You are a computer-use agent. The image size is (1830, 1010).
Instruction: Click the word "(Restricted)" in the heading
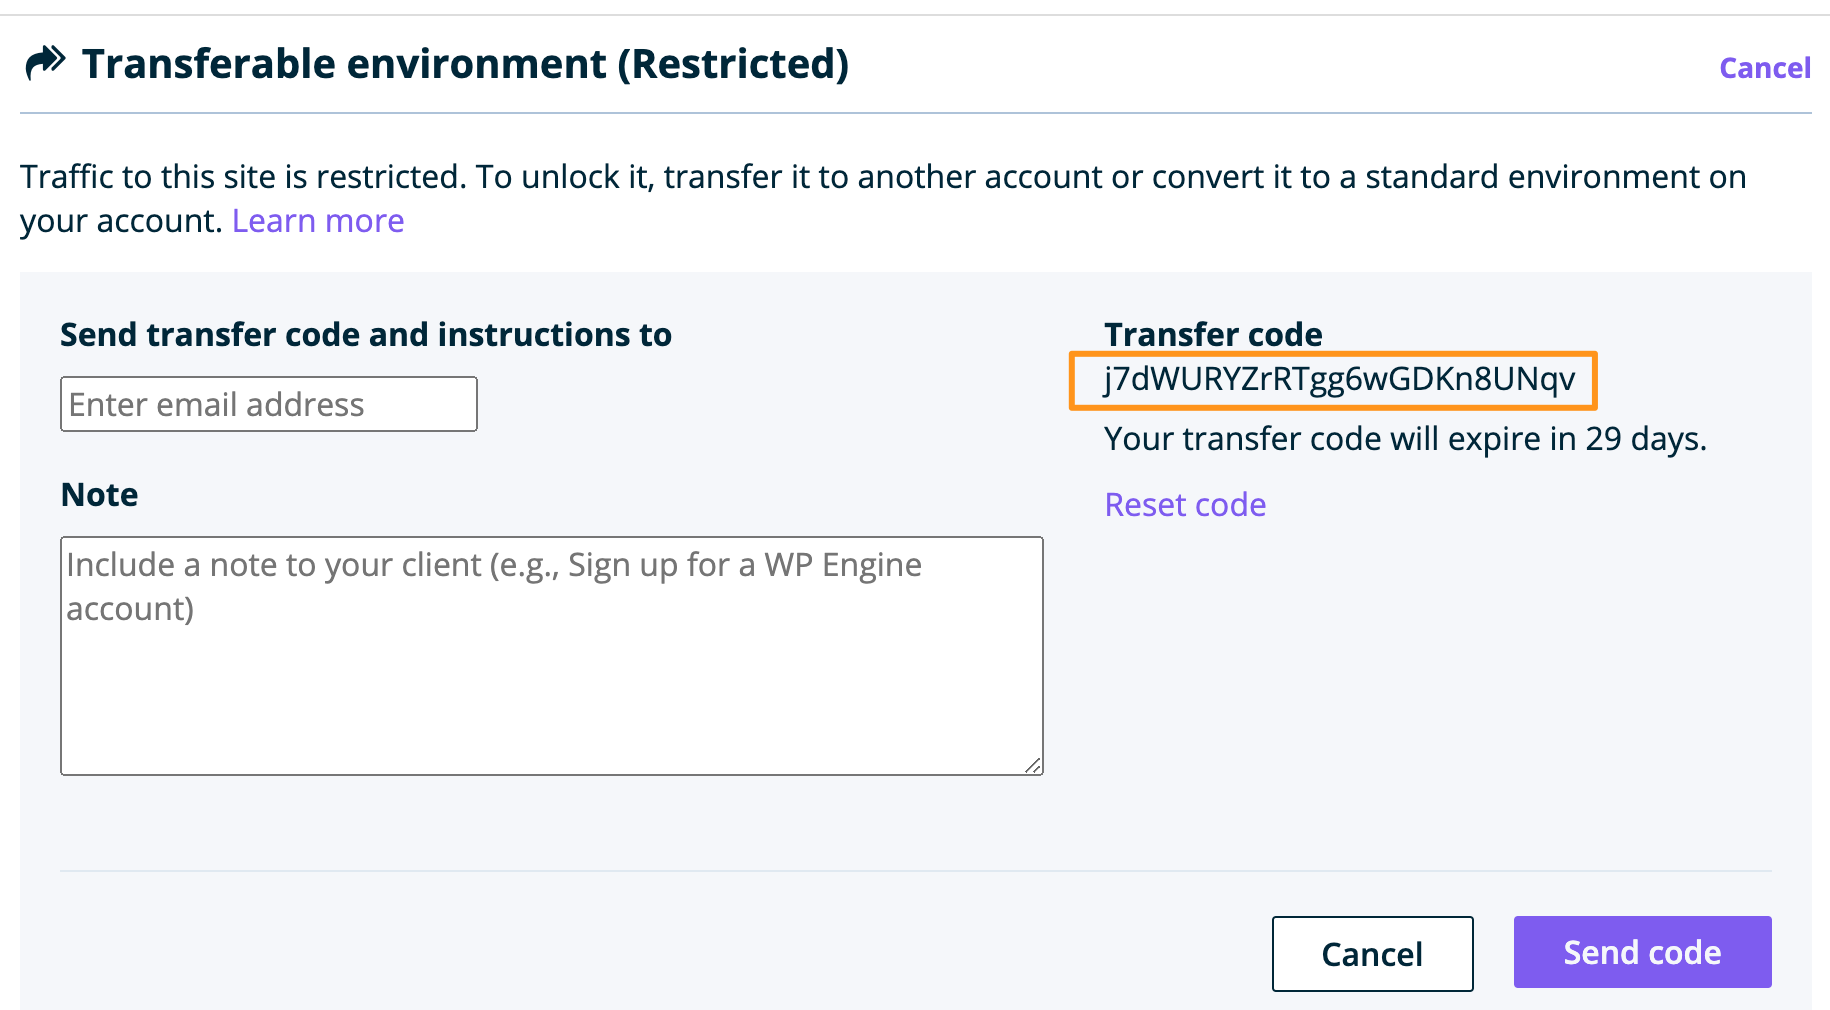pyautogui.click(x=733, y=64)
